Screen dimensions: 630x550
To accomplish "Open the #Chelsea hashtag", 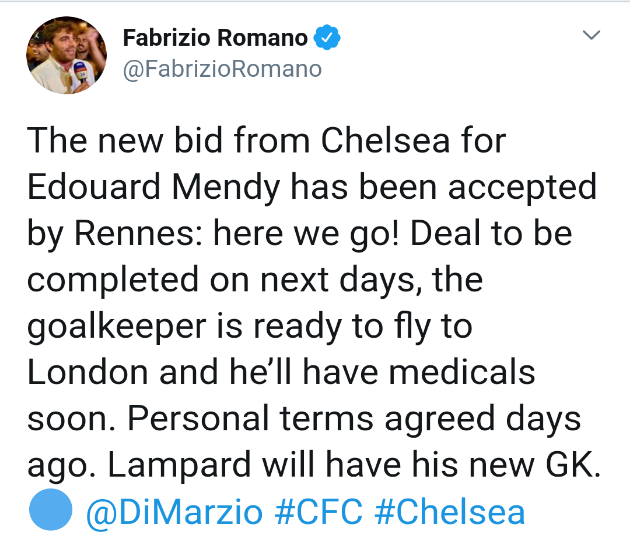I will click(449, 512).
